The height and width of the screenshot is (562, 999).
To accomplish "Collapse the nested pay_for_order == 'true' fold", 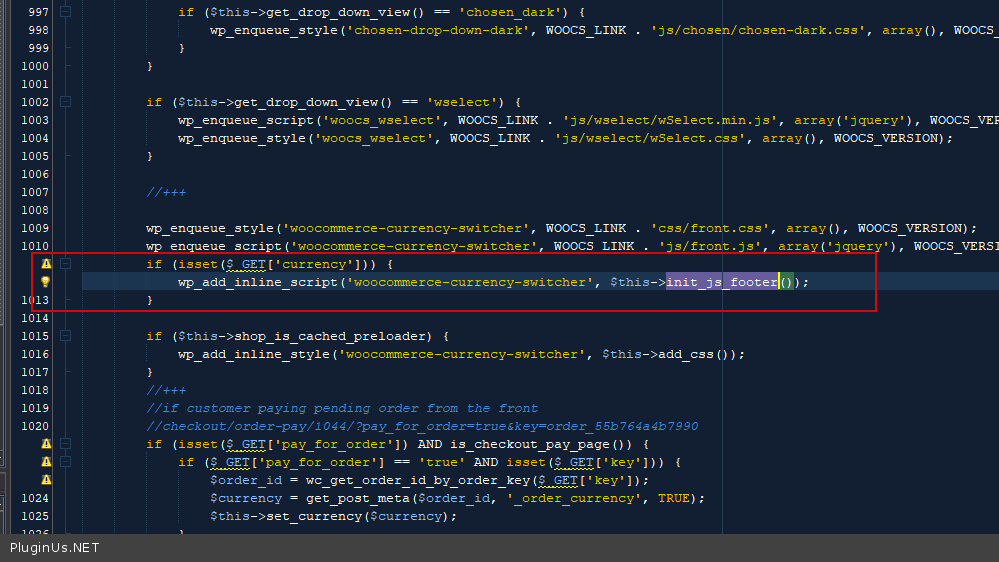I will [65, 462].
